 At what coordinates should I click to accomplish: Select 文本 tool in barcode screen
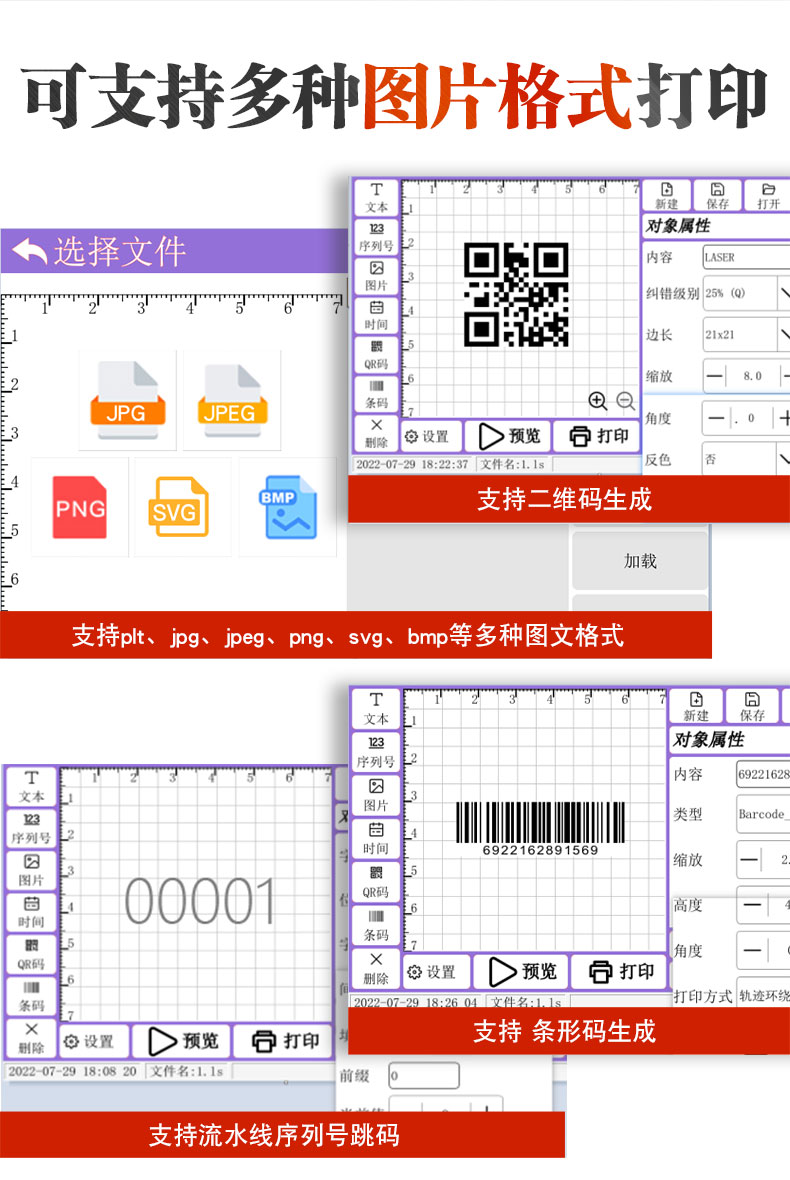tap(375, 708)
